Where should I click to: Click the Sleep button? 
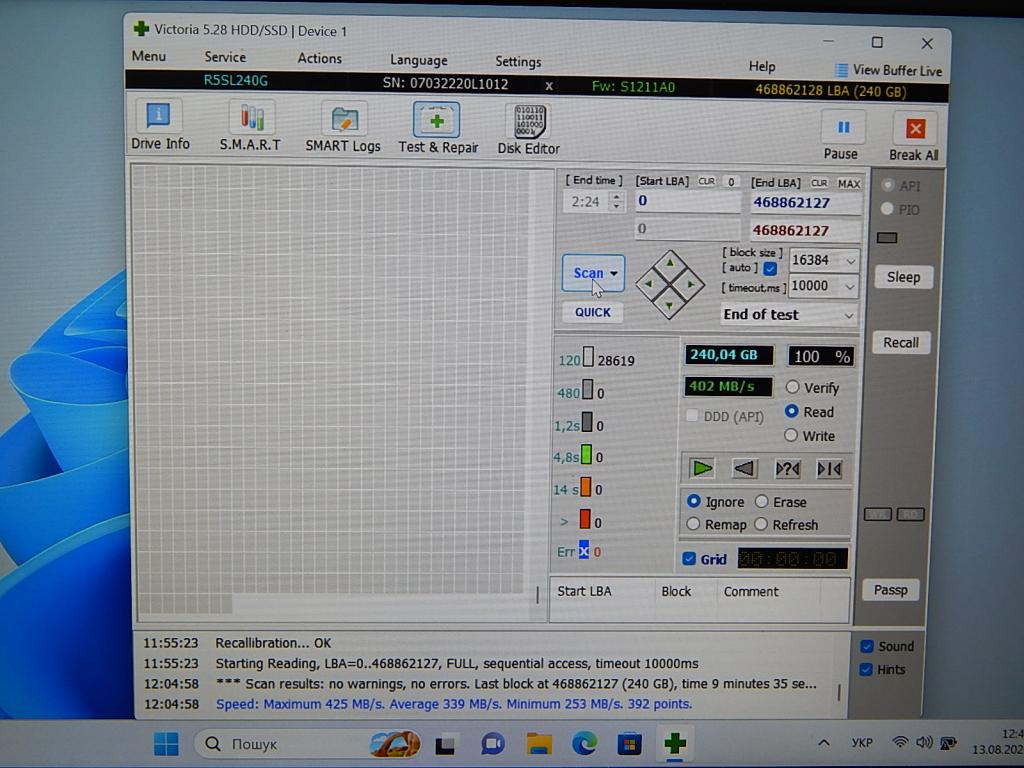point(903,277)
